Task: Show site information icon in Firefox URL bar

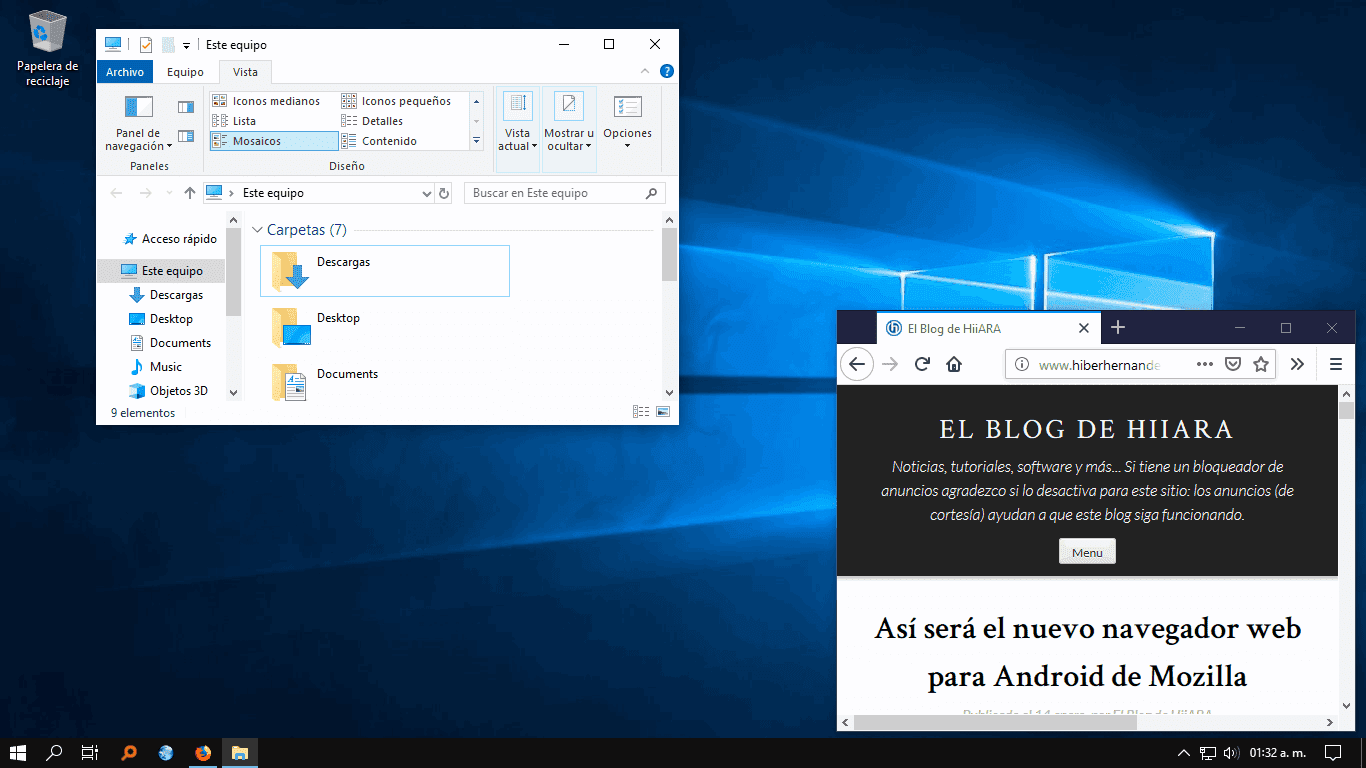Action: (1022, 365)
